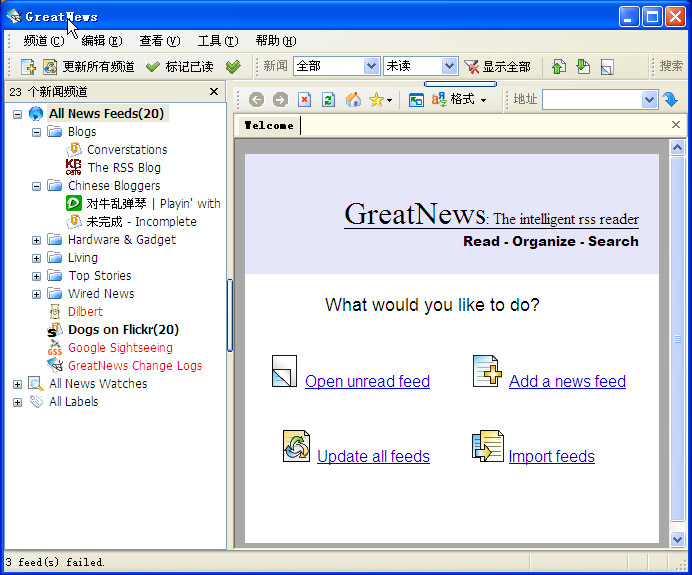Click the blue window layout icon
692x575 pixels.
point(416,100)
